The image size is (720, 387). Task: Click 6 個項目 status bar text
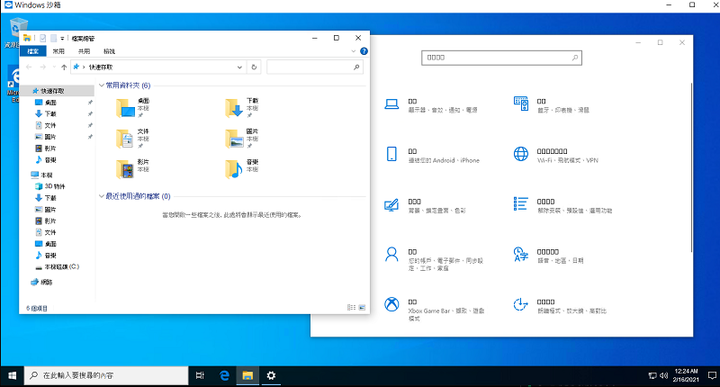[x=37, y=308]
